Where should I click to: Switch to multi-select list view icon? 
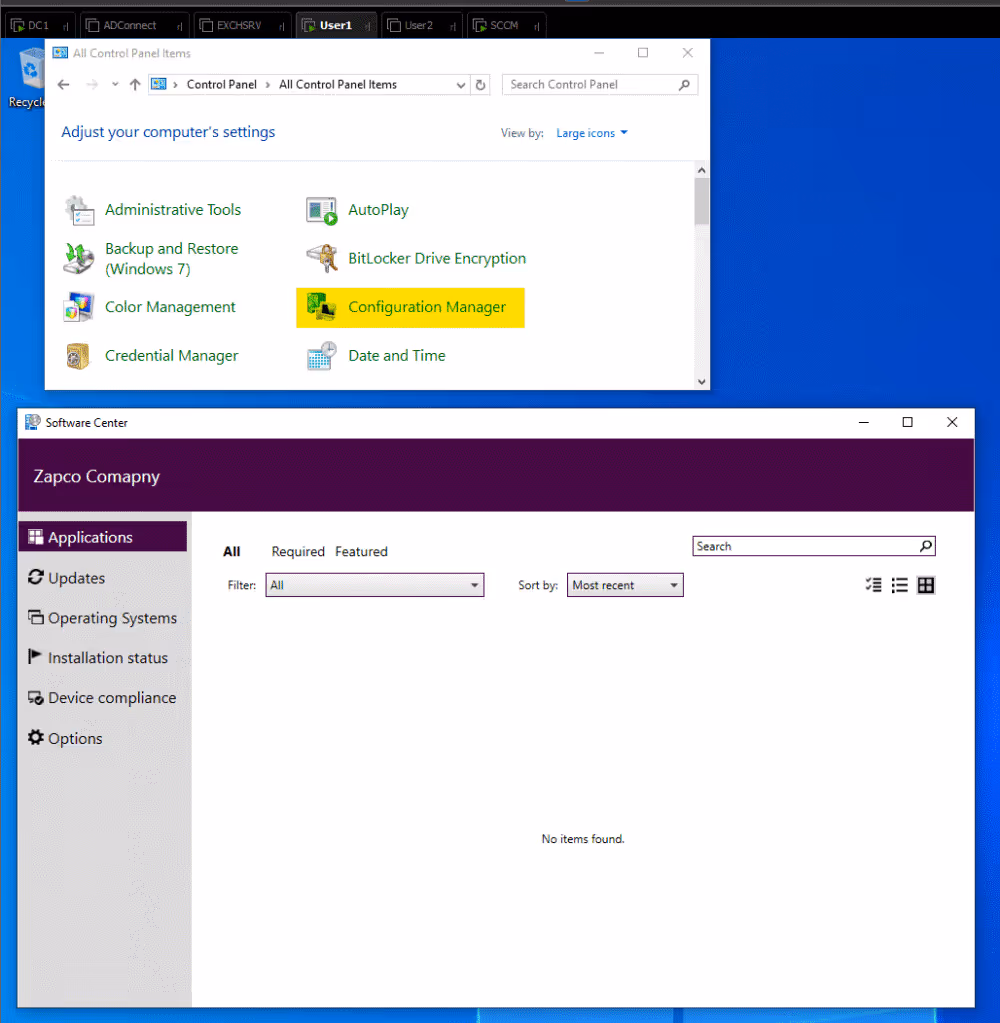pos(873,585)
